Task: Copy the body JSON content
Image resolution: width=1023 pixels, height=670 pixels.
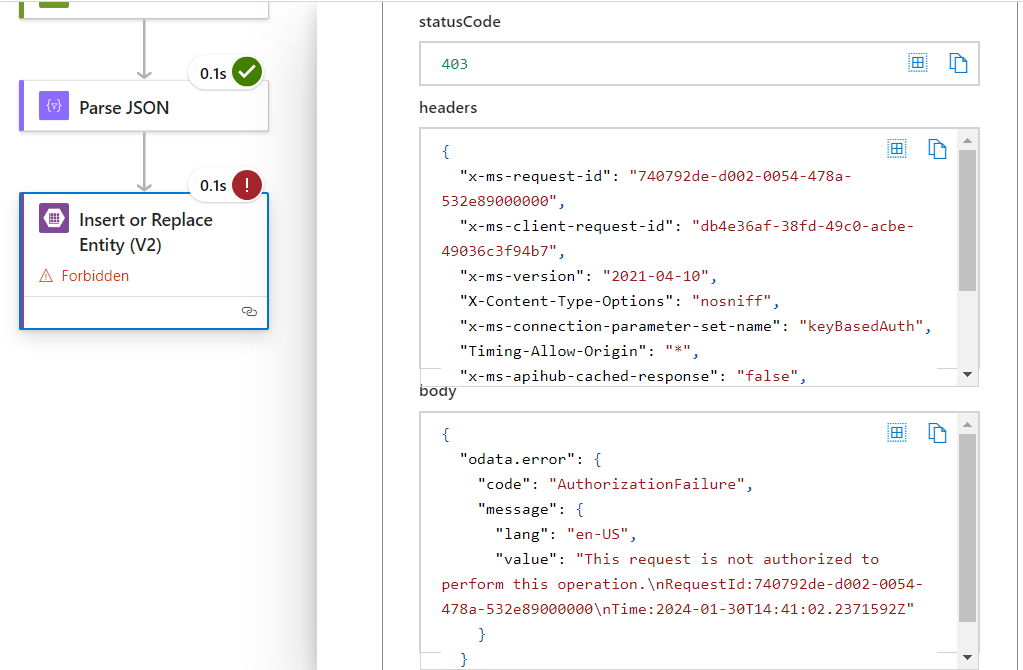Action: pos(937,433)
